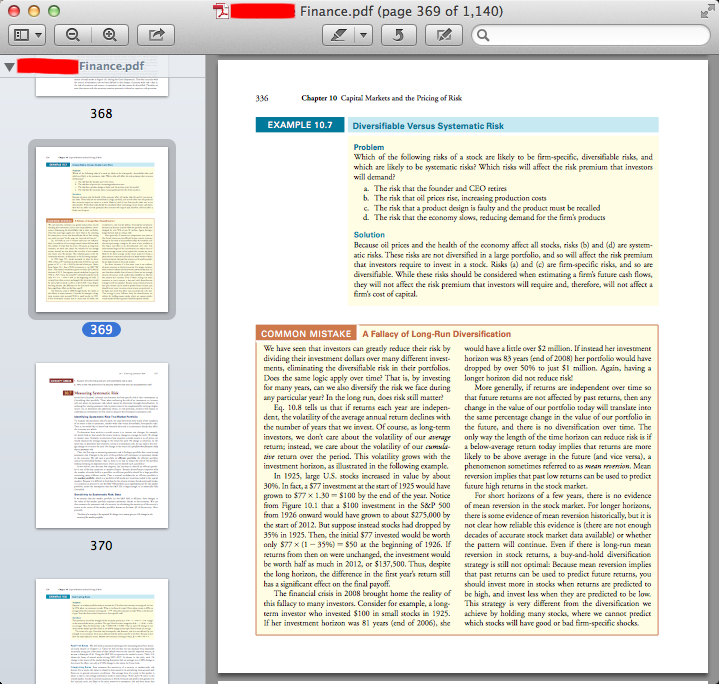Screen dimensions: 719x684
Task: Collapse the Finance.pdf disclosure triangle
Action: [x=9, y=67]
